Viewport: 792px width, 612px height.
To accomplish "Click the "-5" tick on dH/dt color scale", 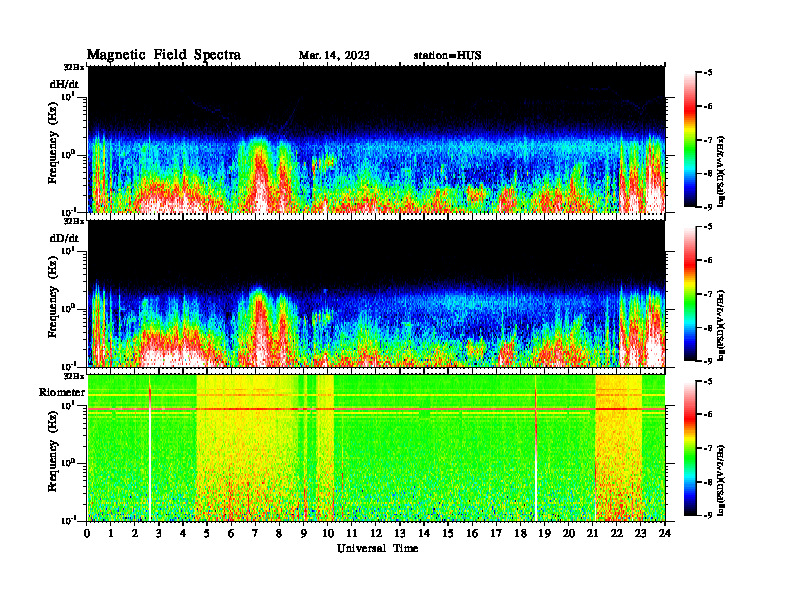I will [x=708, y=73].
